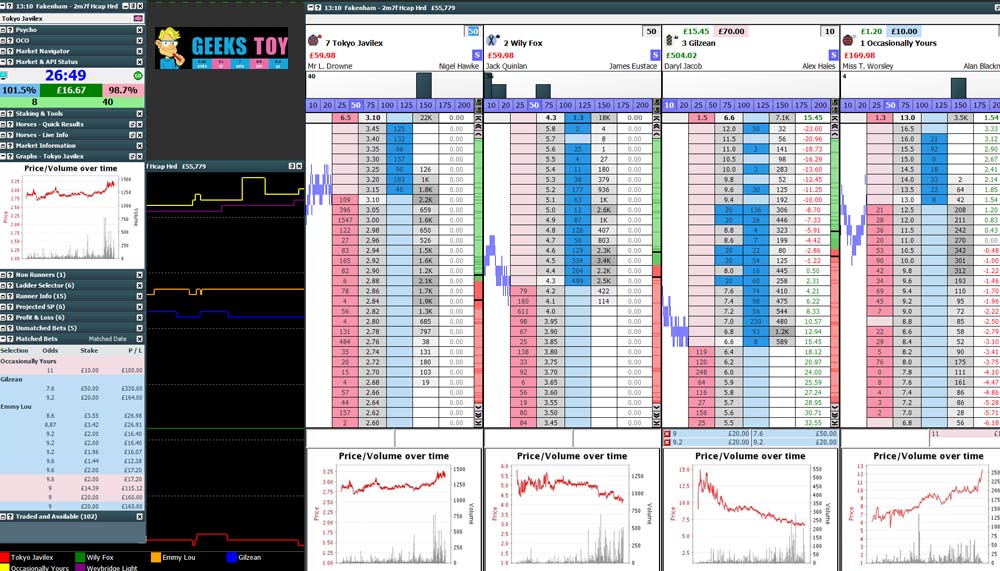Image resolution: width=1000 pixels, height=571 pixels.
Task: Click the detach icon on Horses - Live Info
Action: (132, 135)
